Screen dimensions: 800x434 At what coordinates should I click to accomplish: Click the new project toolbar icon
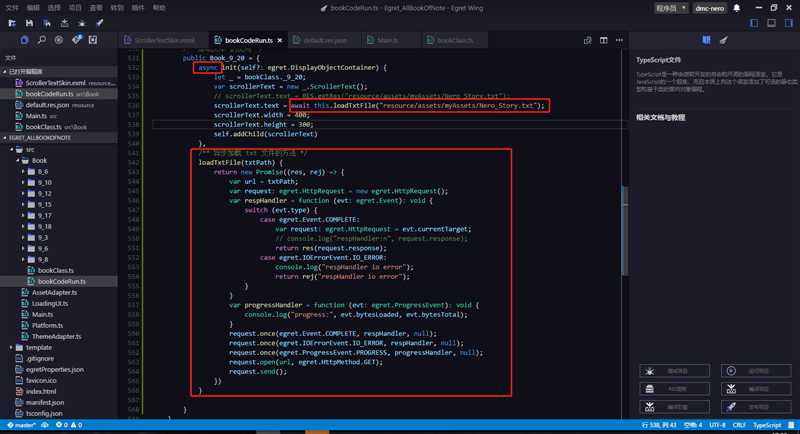pos(12,23)
